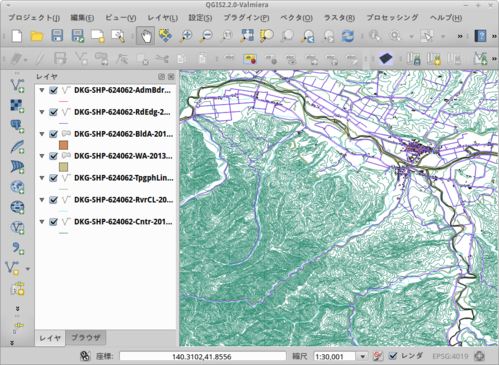Toggle mouse position extents icon in status bar
Screen dimensions: 499x365
85,356
